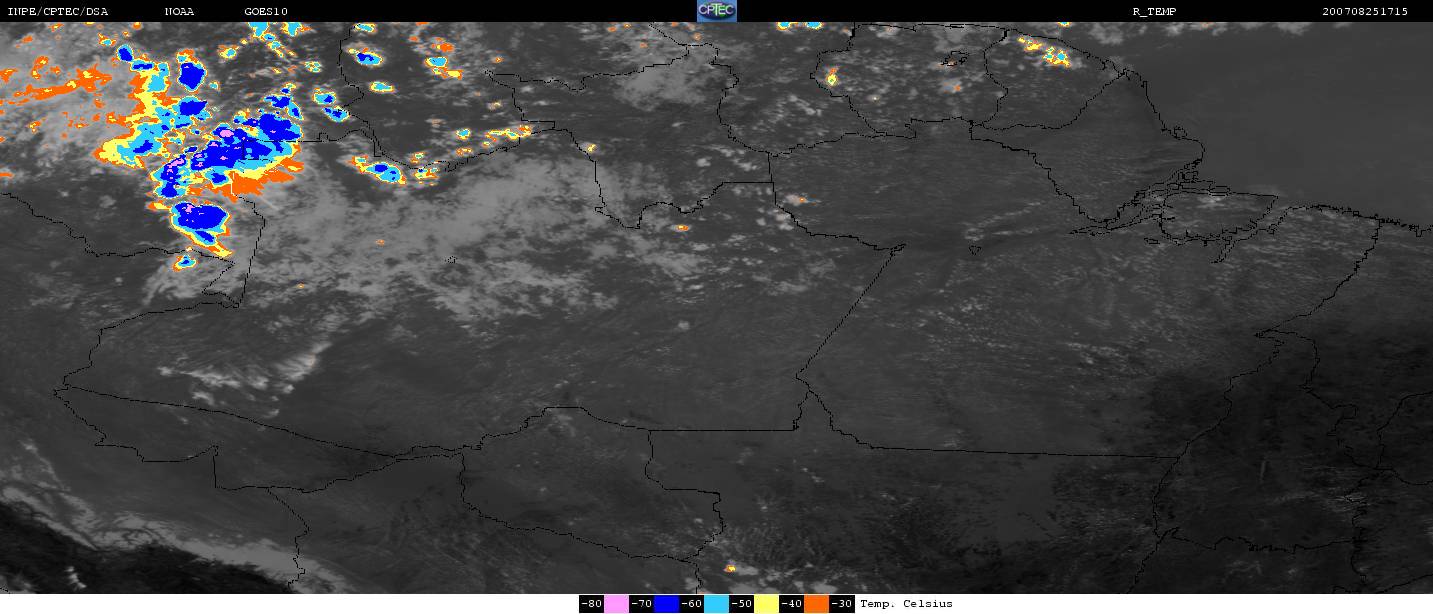Click the -50 value in the legend
Screen dimensions: 1433x614
tap(741, 604)
